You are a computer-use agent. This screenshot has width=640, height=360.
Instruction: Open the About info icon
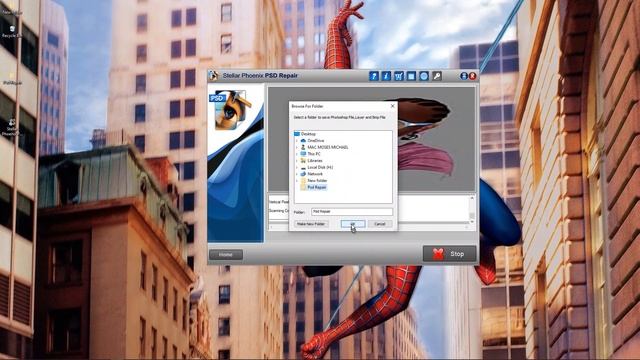386,76
